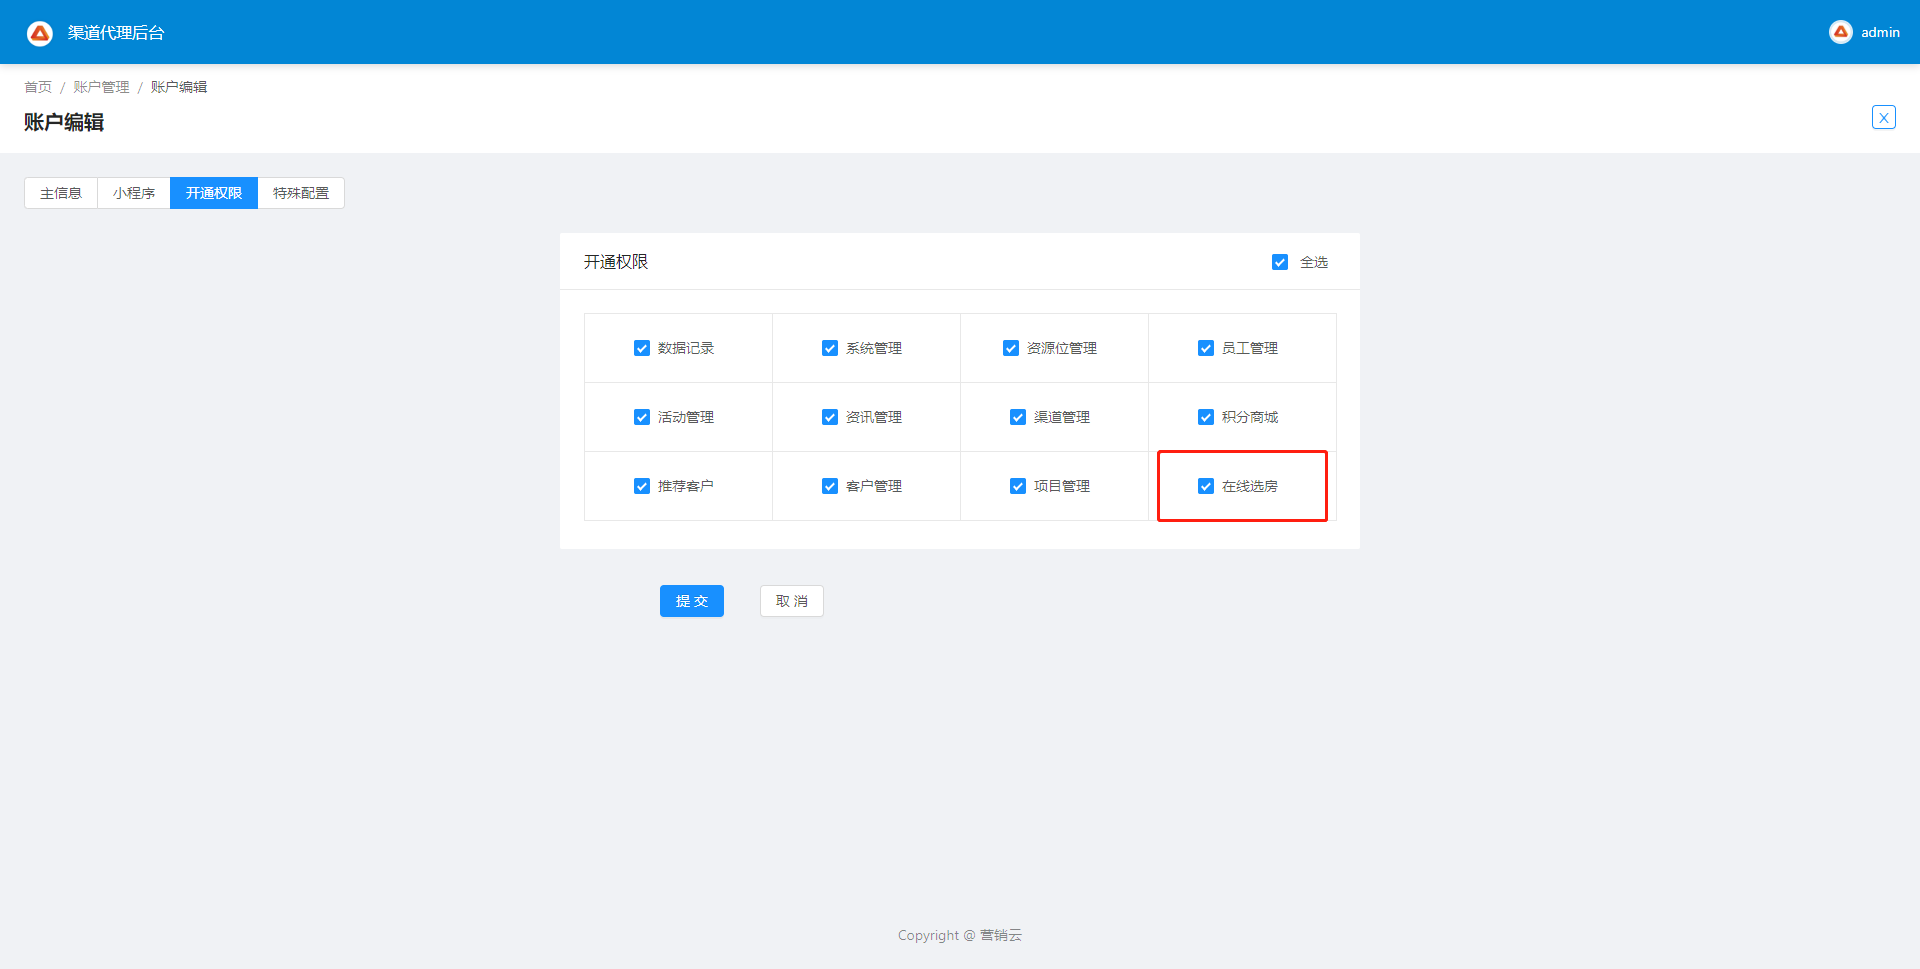Uncheck the 推荐客户 permission
The width and height of the screenshot is (1920, 969).
pyautogui.click(x=642, y=486)
